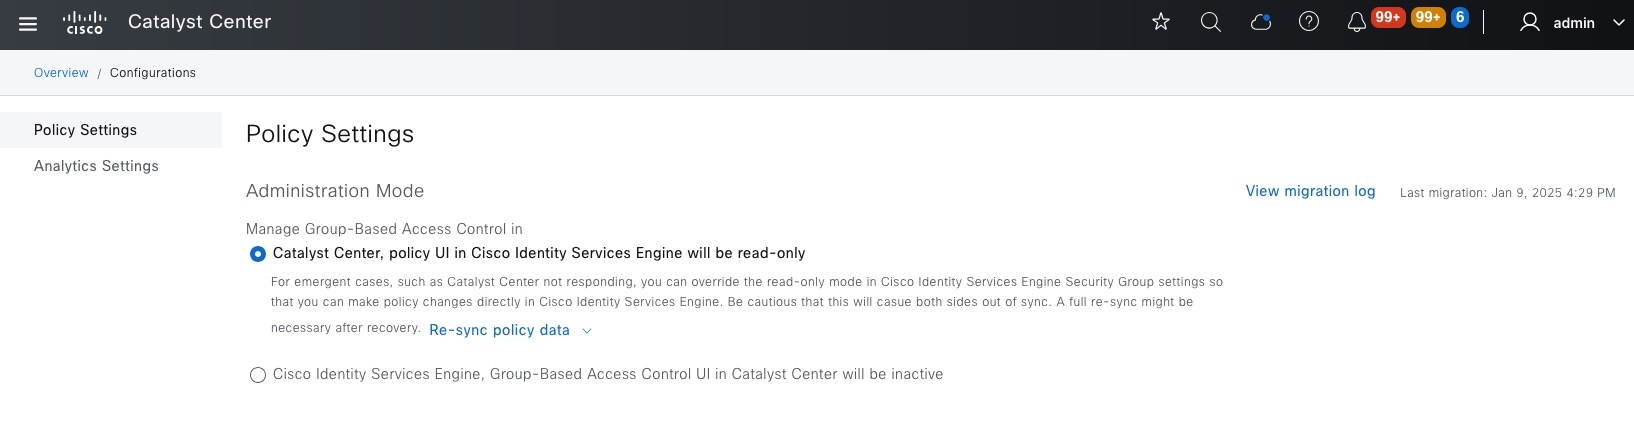Select Catalyst Center administration mode radio button
Screen dimensions: 1634x430
coord(258,254)
